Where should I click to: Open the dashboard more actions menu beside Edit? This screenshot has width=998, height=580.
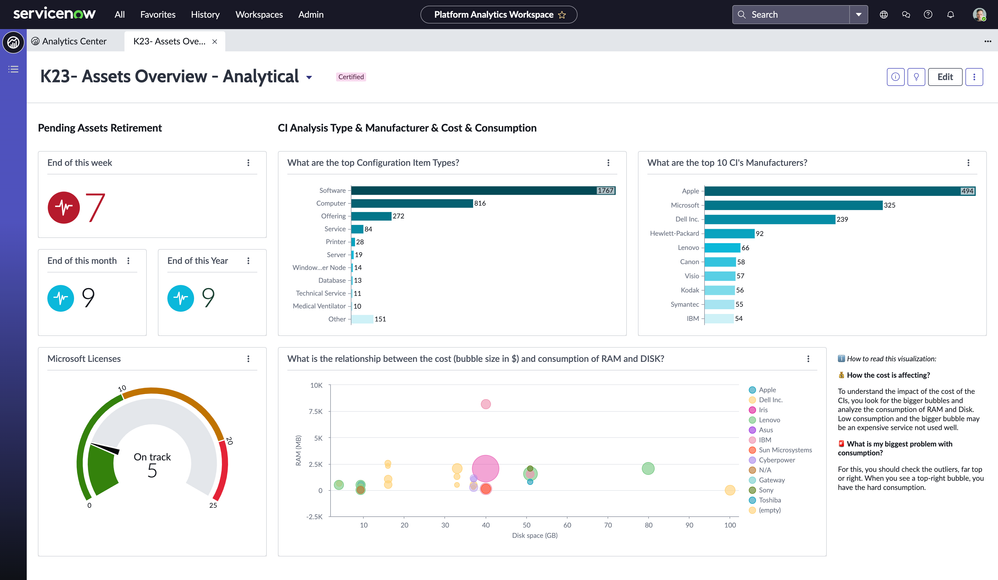click(x=974, y=77)
